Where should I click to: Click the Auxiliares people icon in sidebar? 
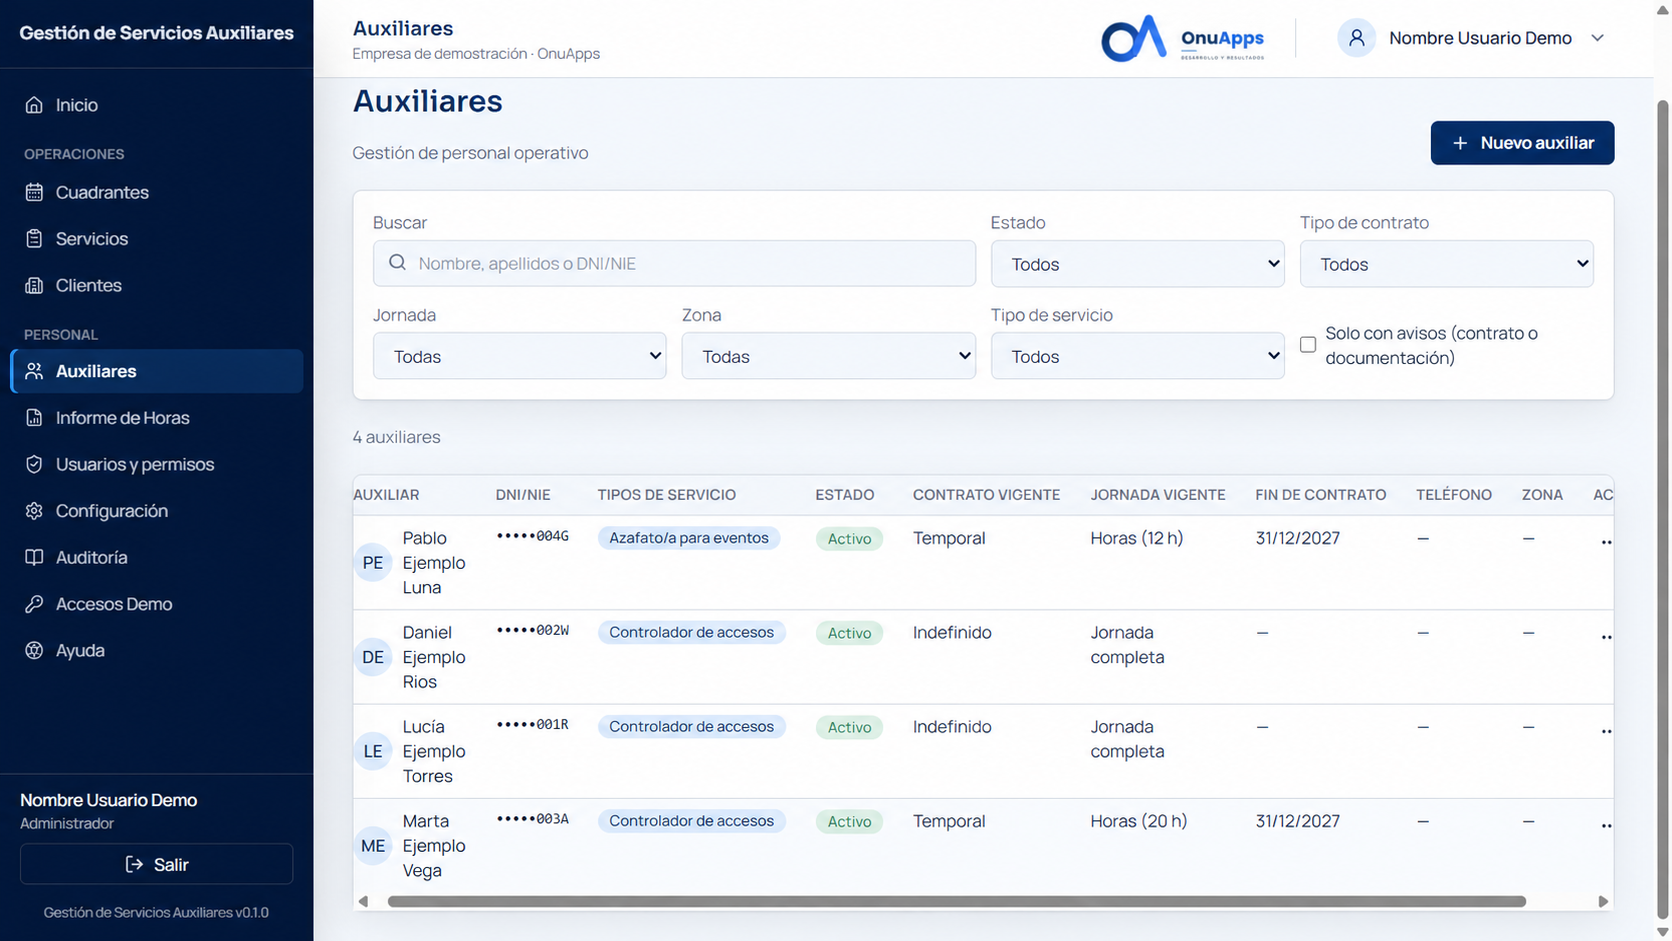(x=34, y=371)
